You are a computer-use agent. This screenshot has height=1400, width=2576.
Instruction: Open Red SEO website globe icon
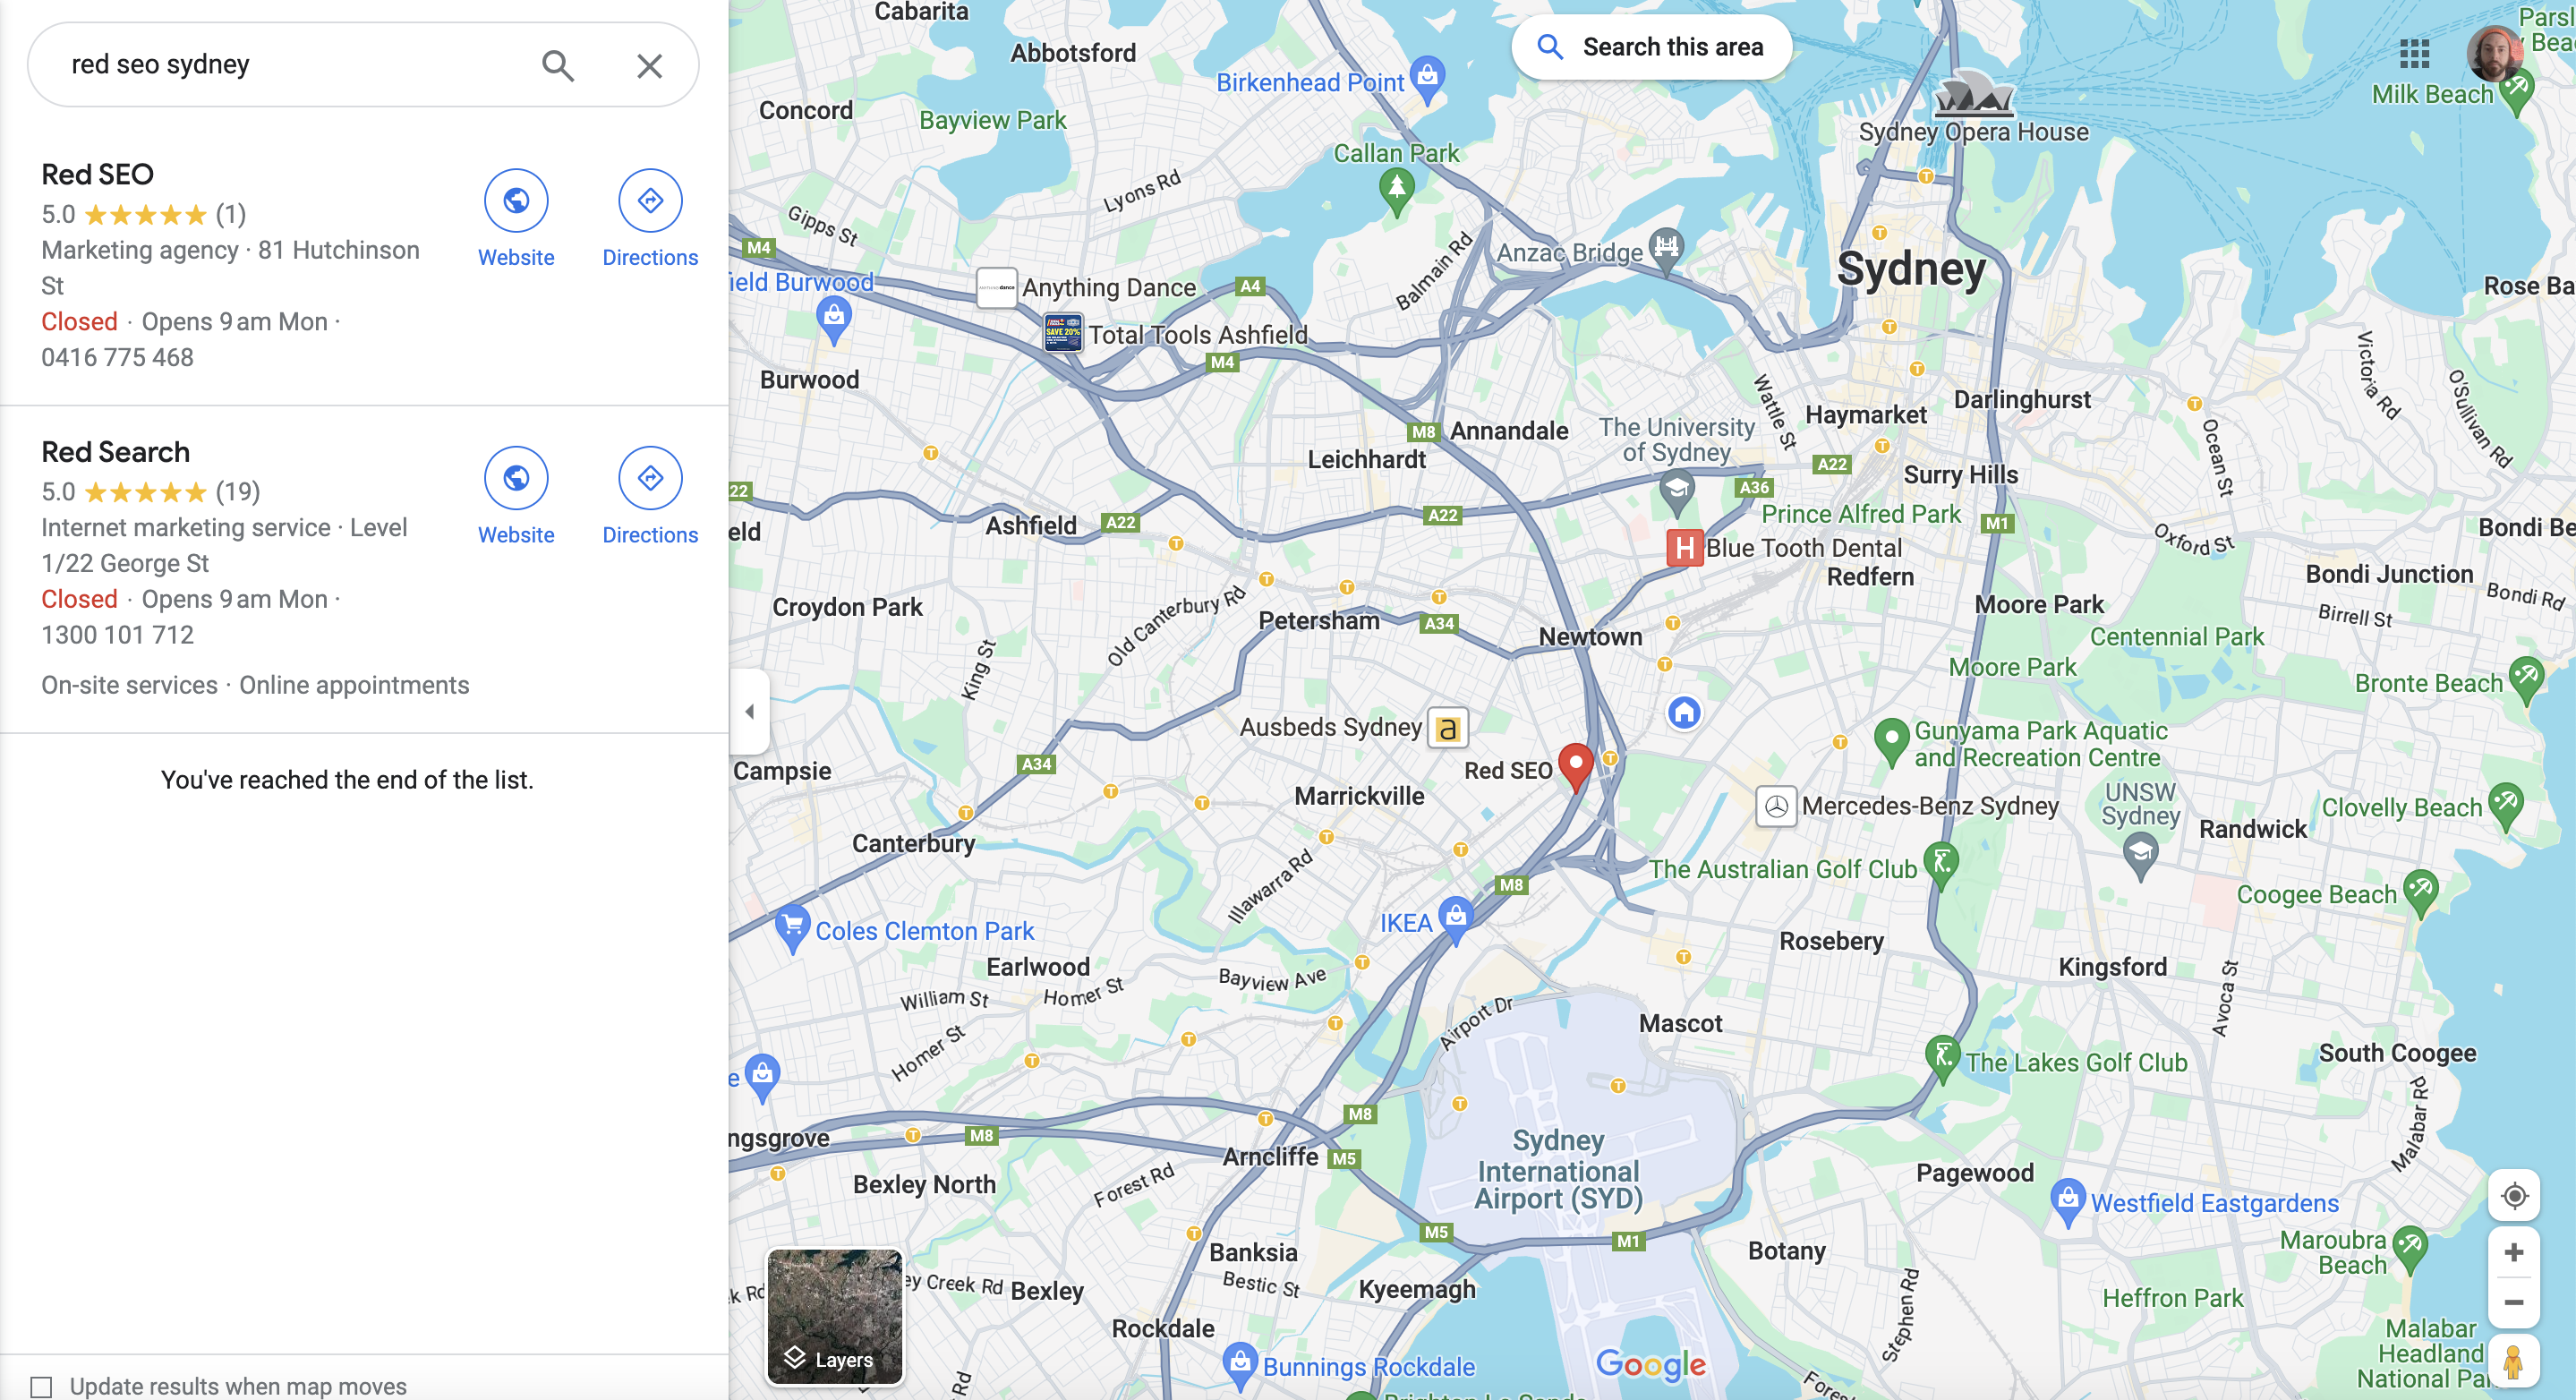coord(516,201)
